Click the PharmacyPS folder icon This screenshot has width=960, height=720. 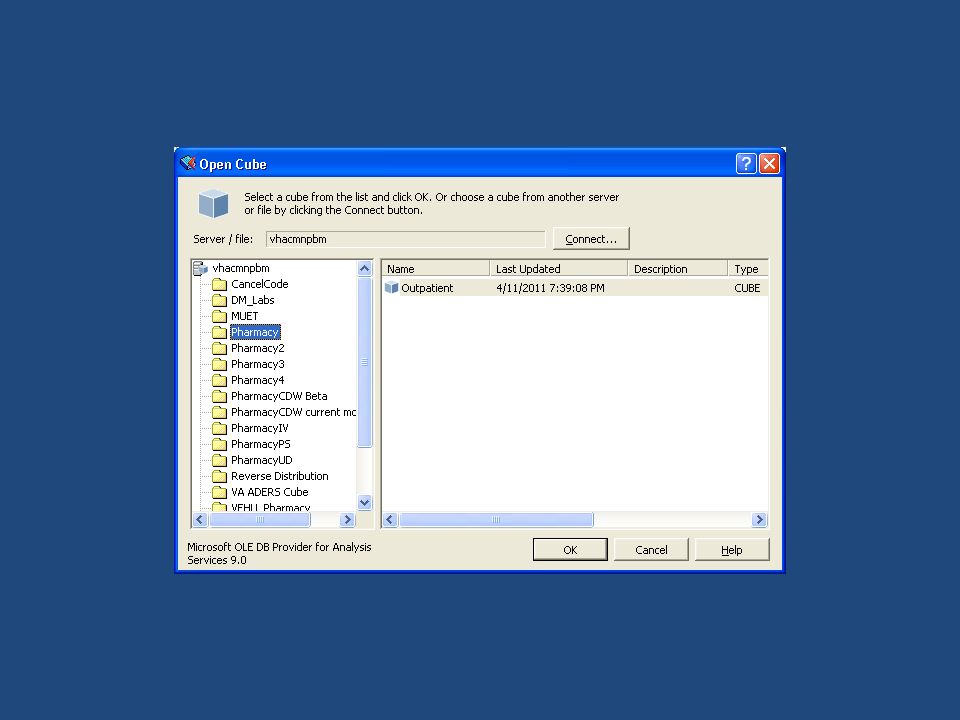219,444
